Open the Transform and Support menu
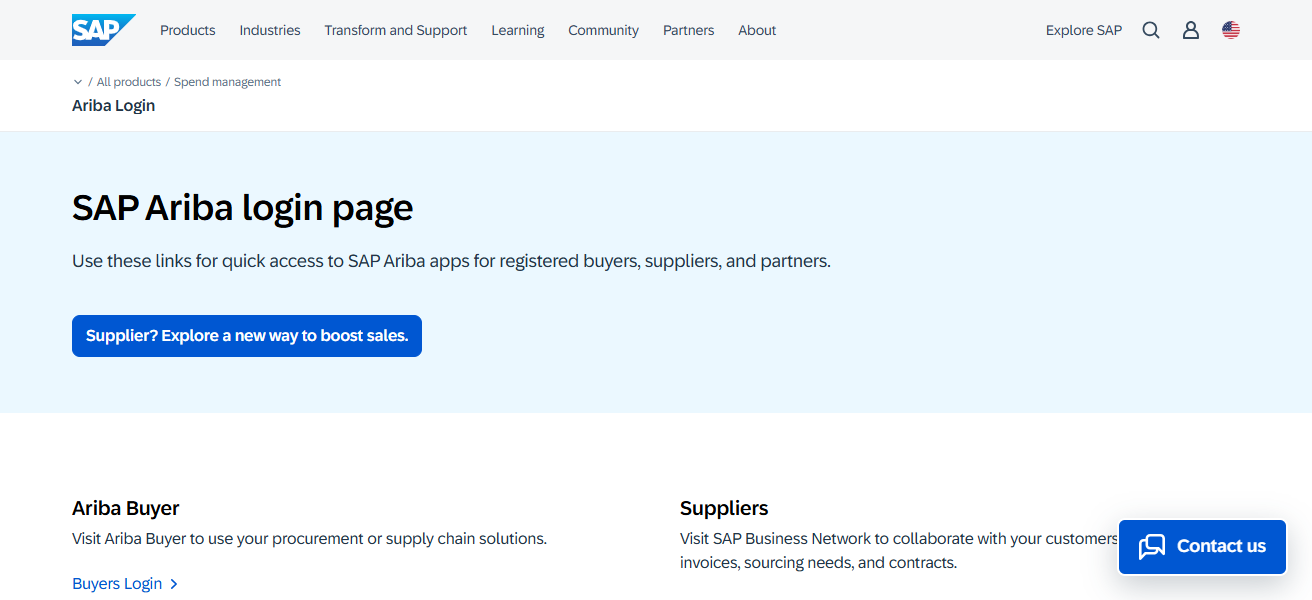The image size is (1312, 600). [x=395, y=30]
